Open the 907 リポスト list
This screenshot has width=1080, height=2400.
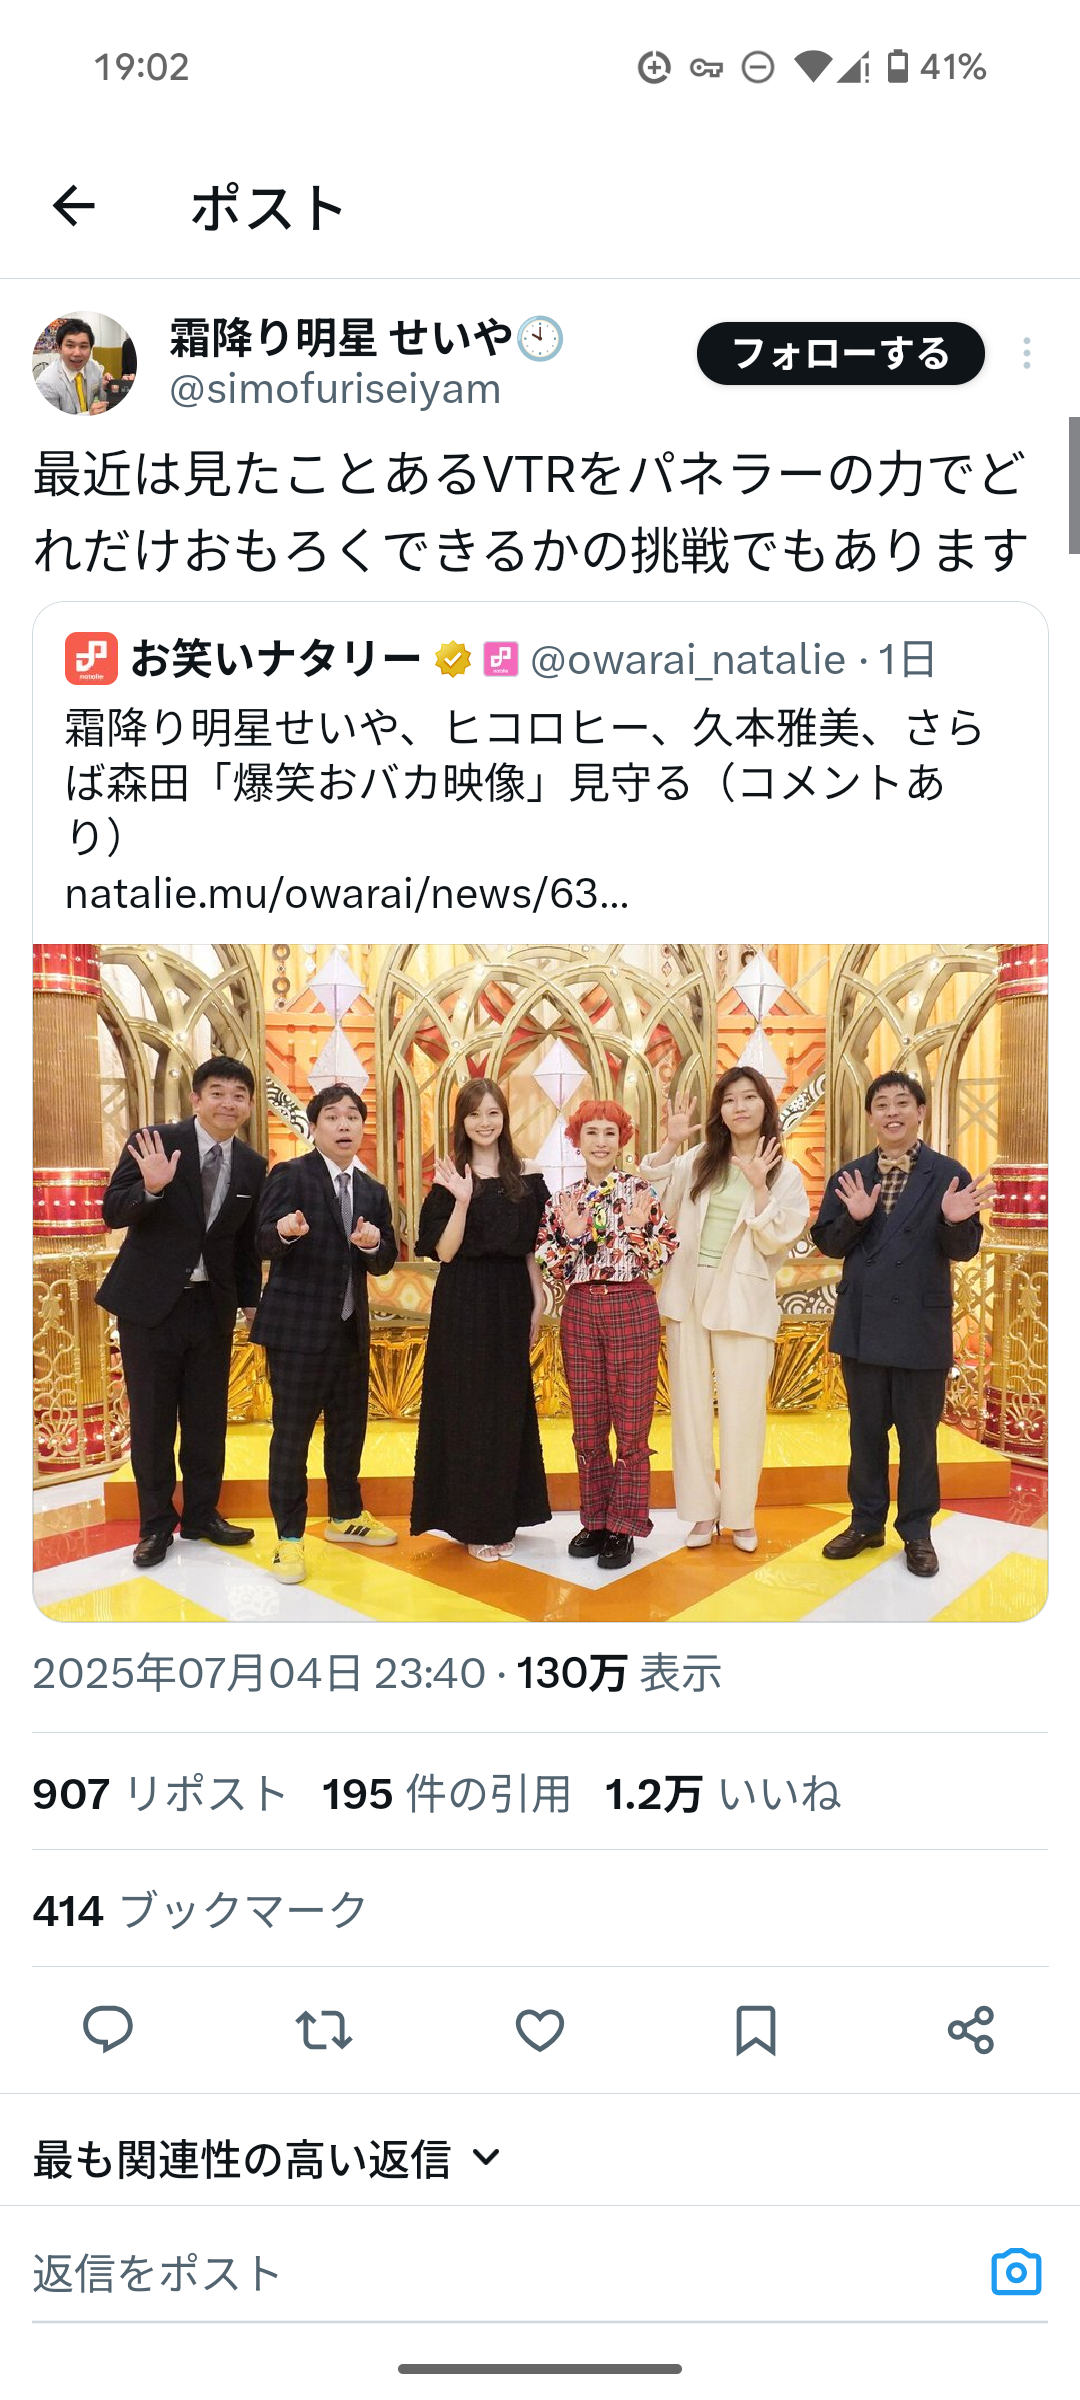click(160, 1793)
